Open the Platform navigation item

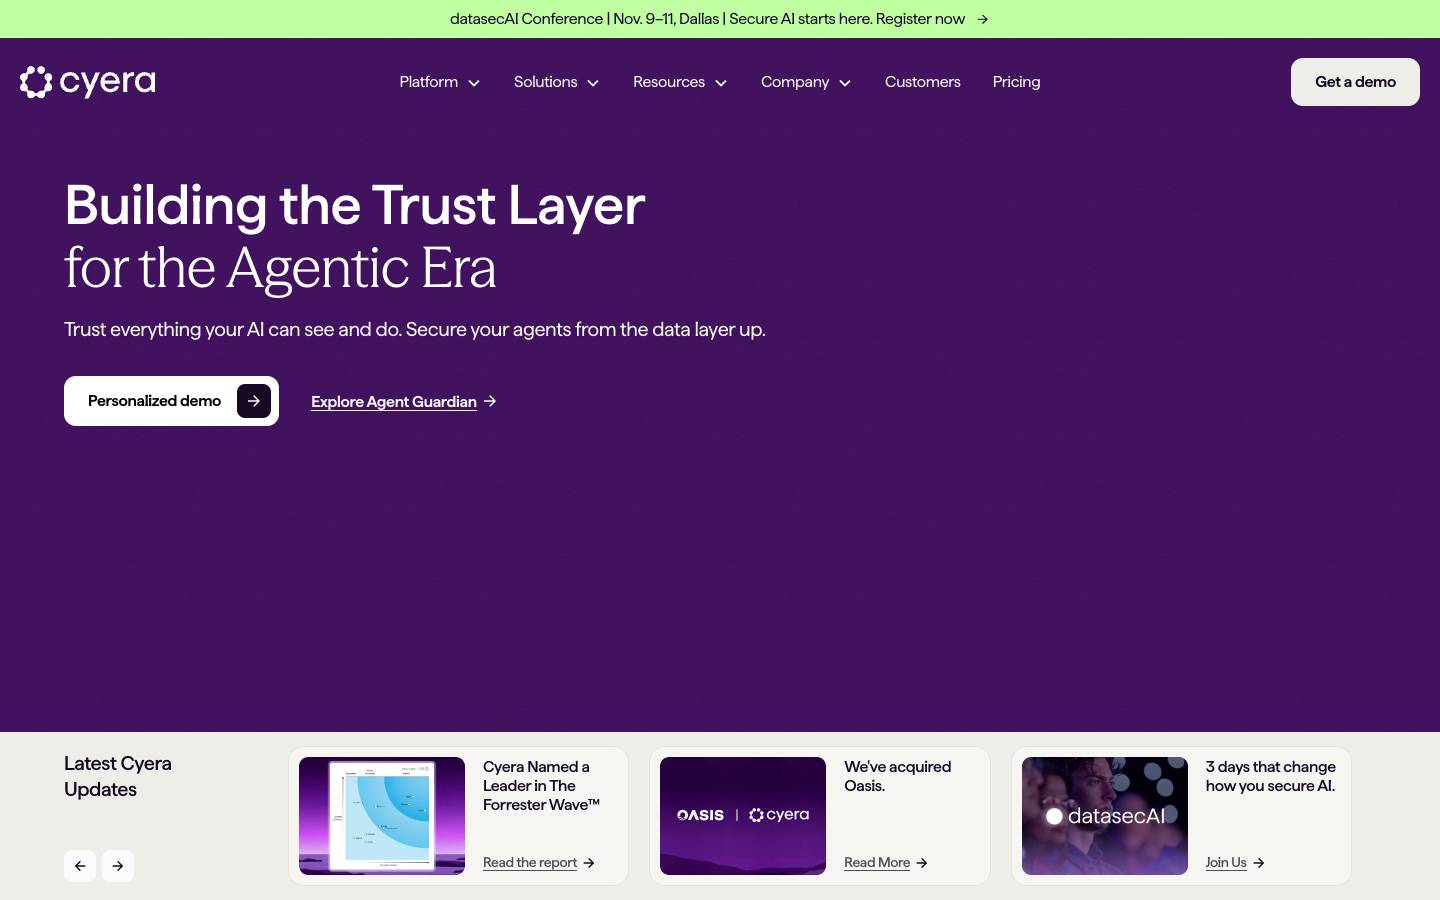coord(429,82)
